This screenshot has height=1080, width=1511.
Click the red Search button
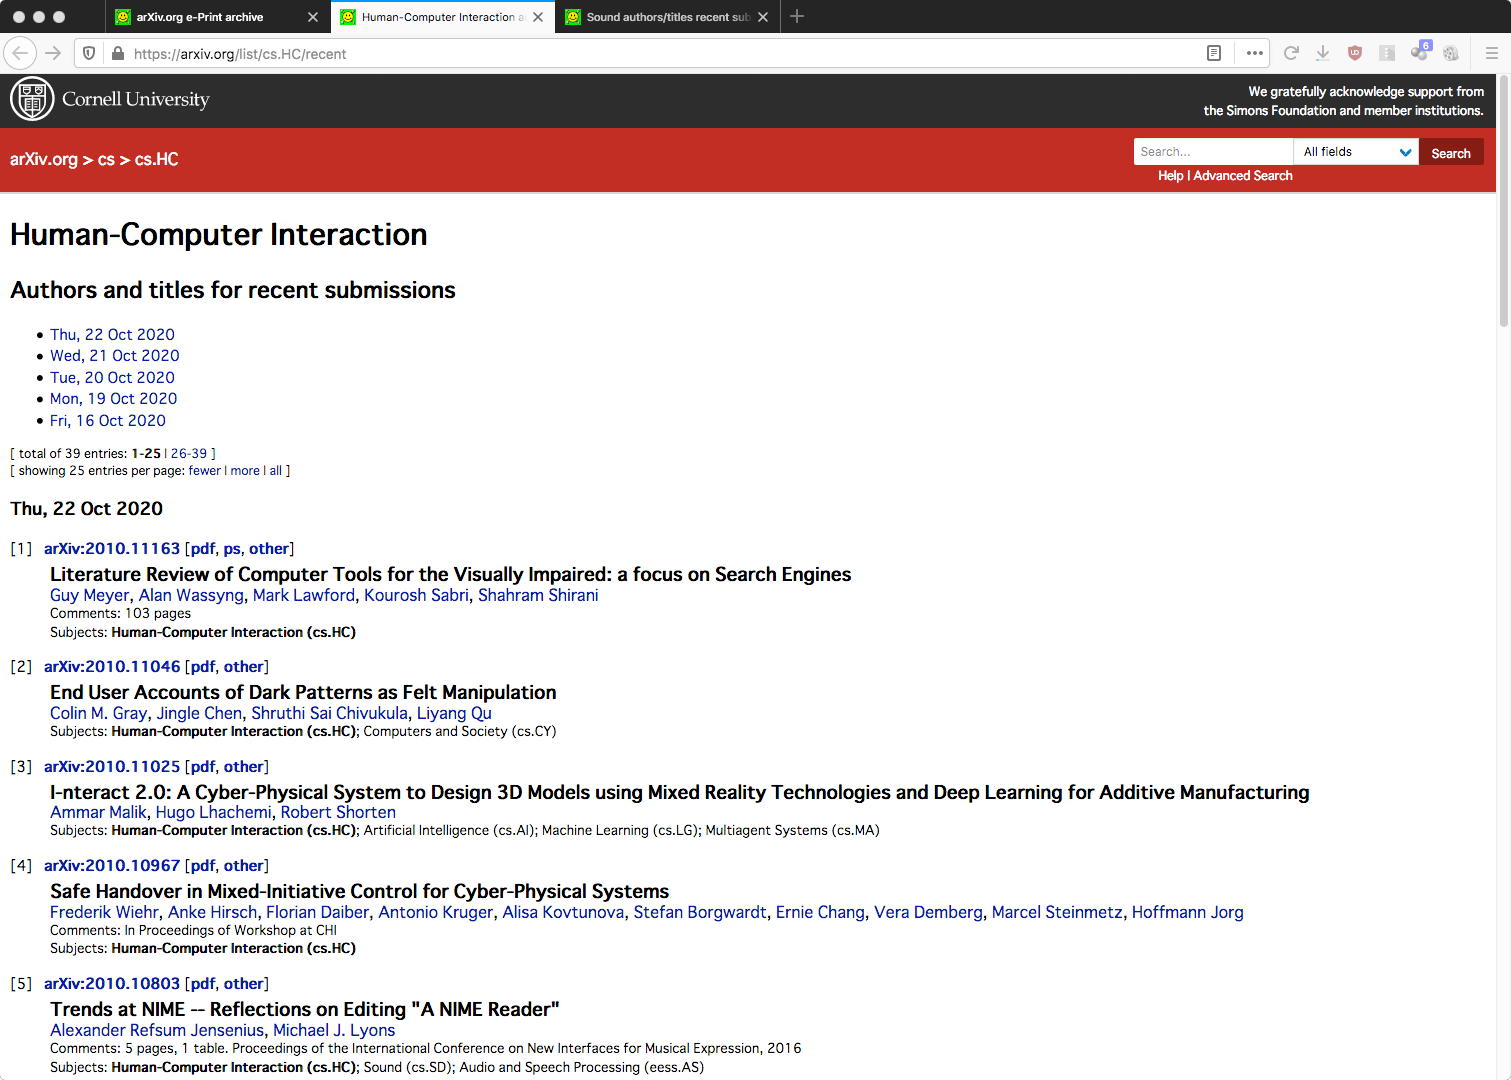pos(1451,153)
